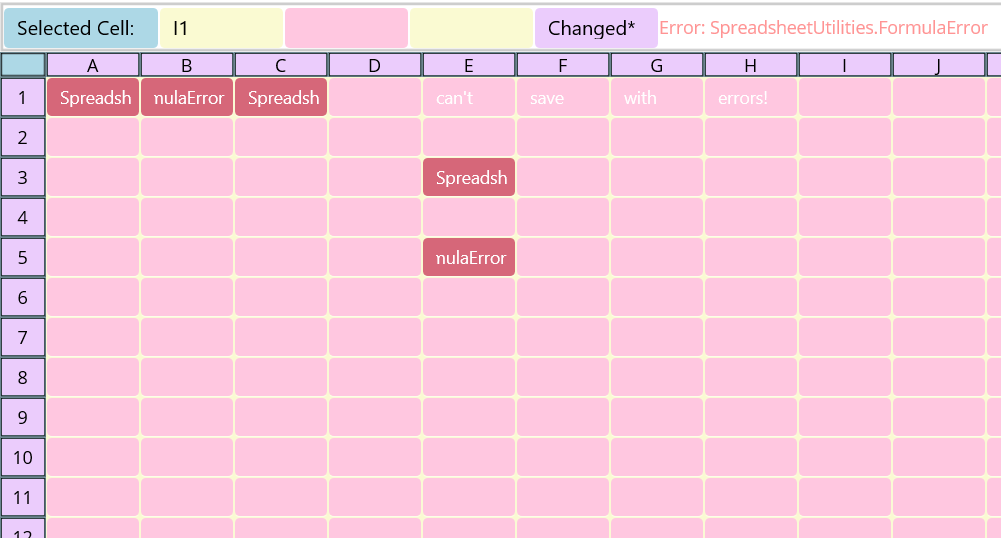Viewport: 1001px width, 538px height.
Task: Select cell E5 with nulaError text
Action: [x=469, y=258]
